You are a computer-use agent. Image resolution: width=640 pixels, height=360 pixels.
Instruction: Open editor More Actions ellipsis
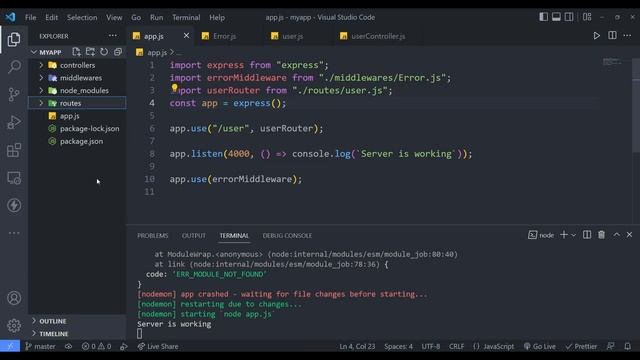(x=627, y=36)
